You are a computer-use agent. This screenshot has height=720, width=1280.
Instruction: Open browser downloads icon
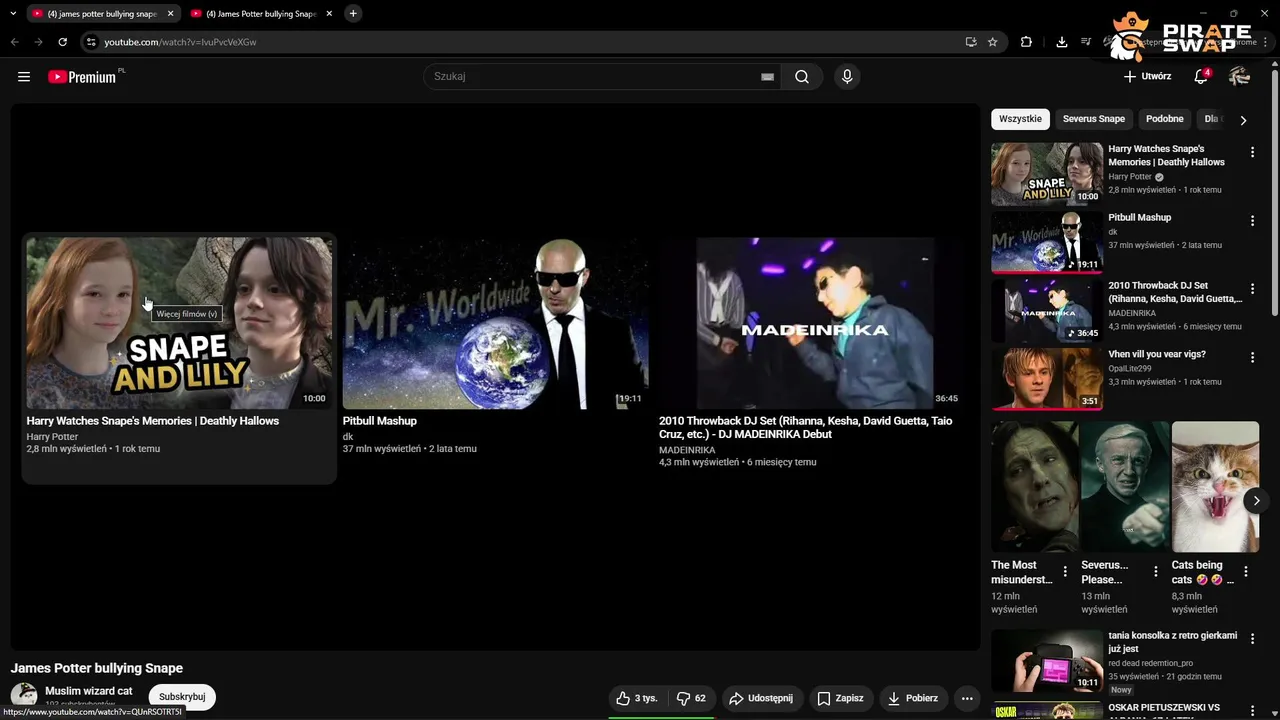pos(1062,42)
